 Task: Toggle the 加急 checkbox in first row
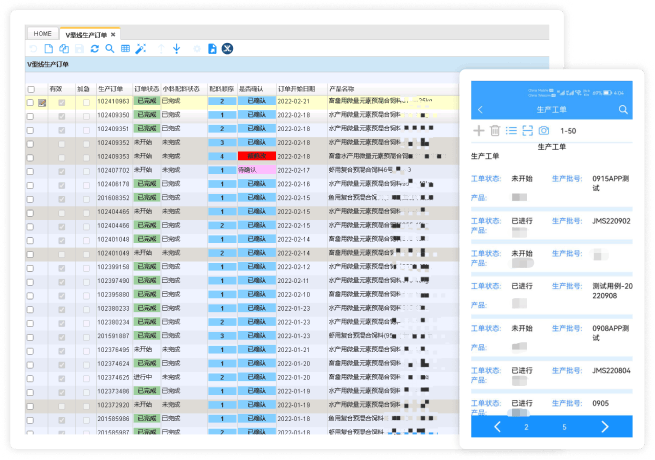(x=84, y=101)
